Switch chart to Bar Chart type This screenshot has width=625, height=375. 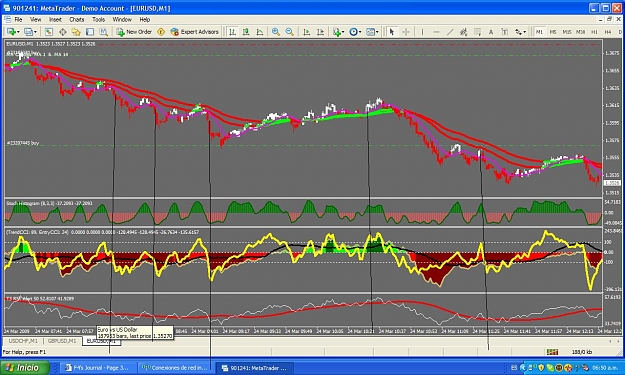[x=232, y=32]
